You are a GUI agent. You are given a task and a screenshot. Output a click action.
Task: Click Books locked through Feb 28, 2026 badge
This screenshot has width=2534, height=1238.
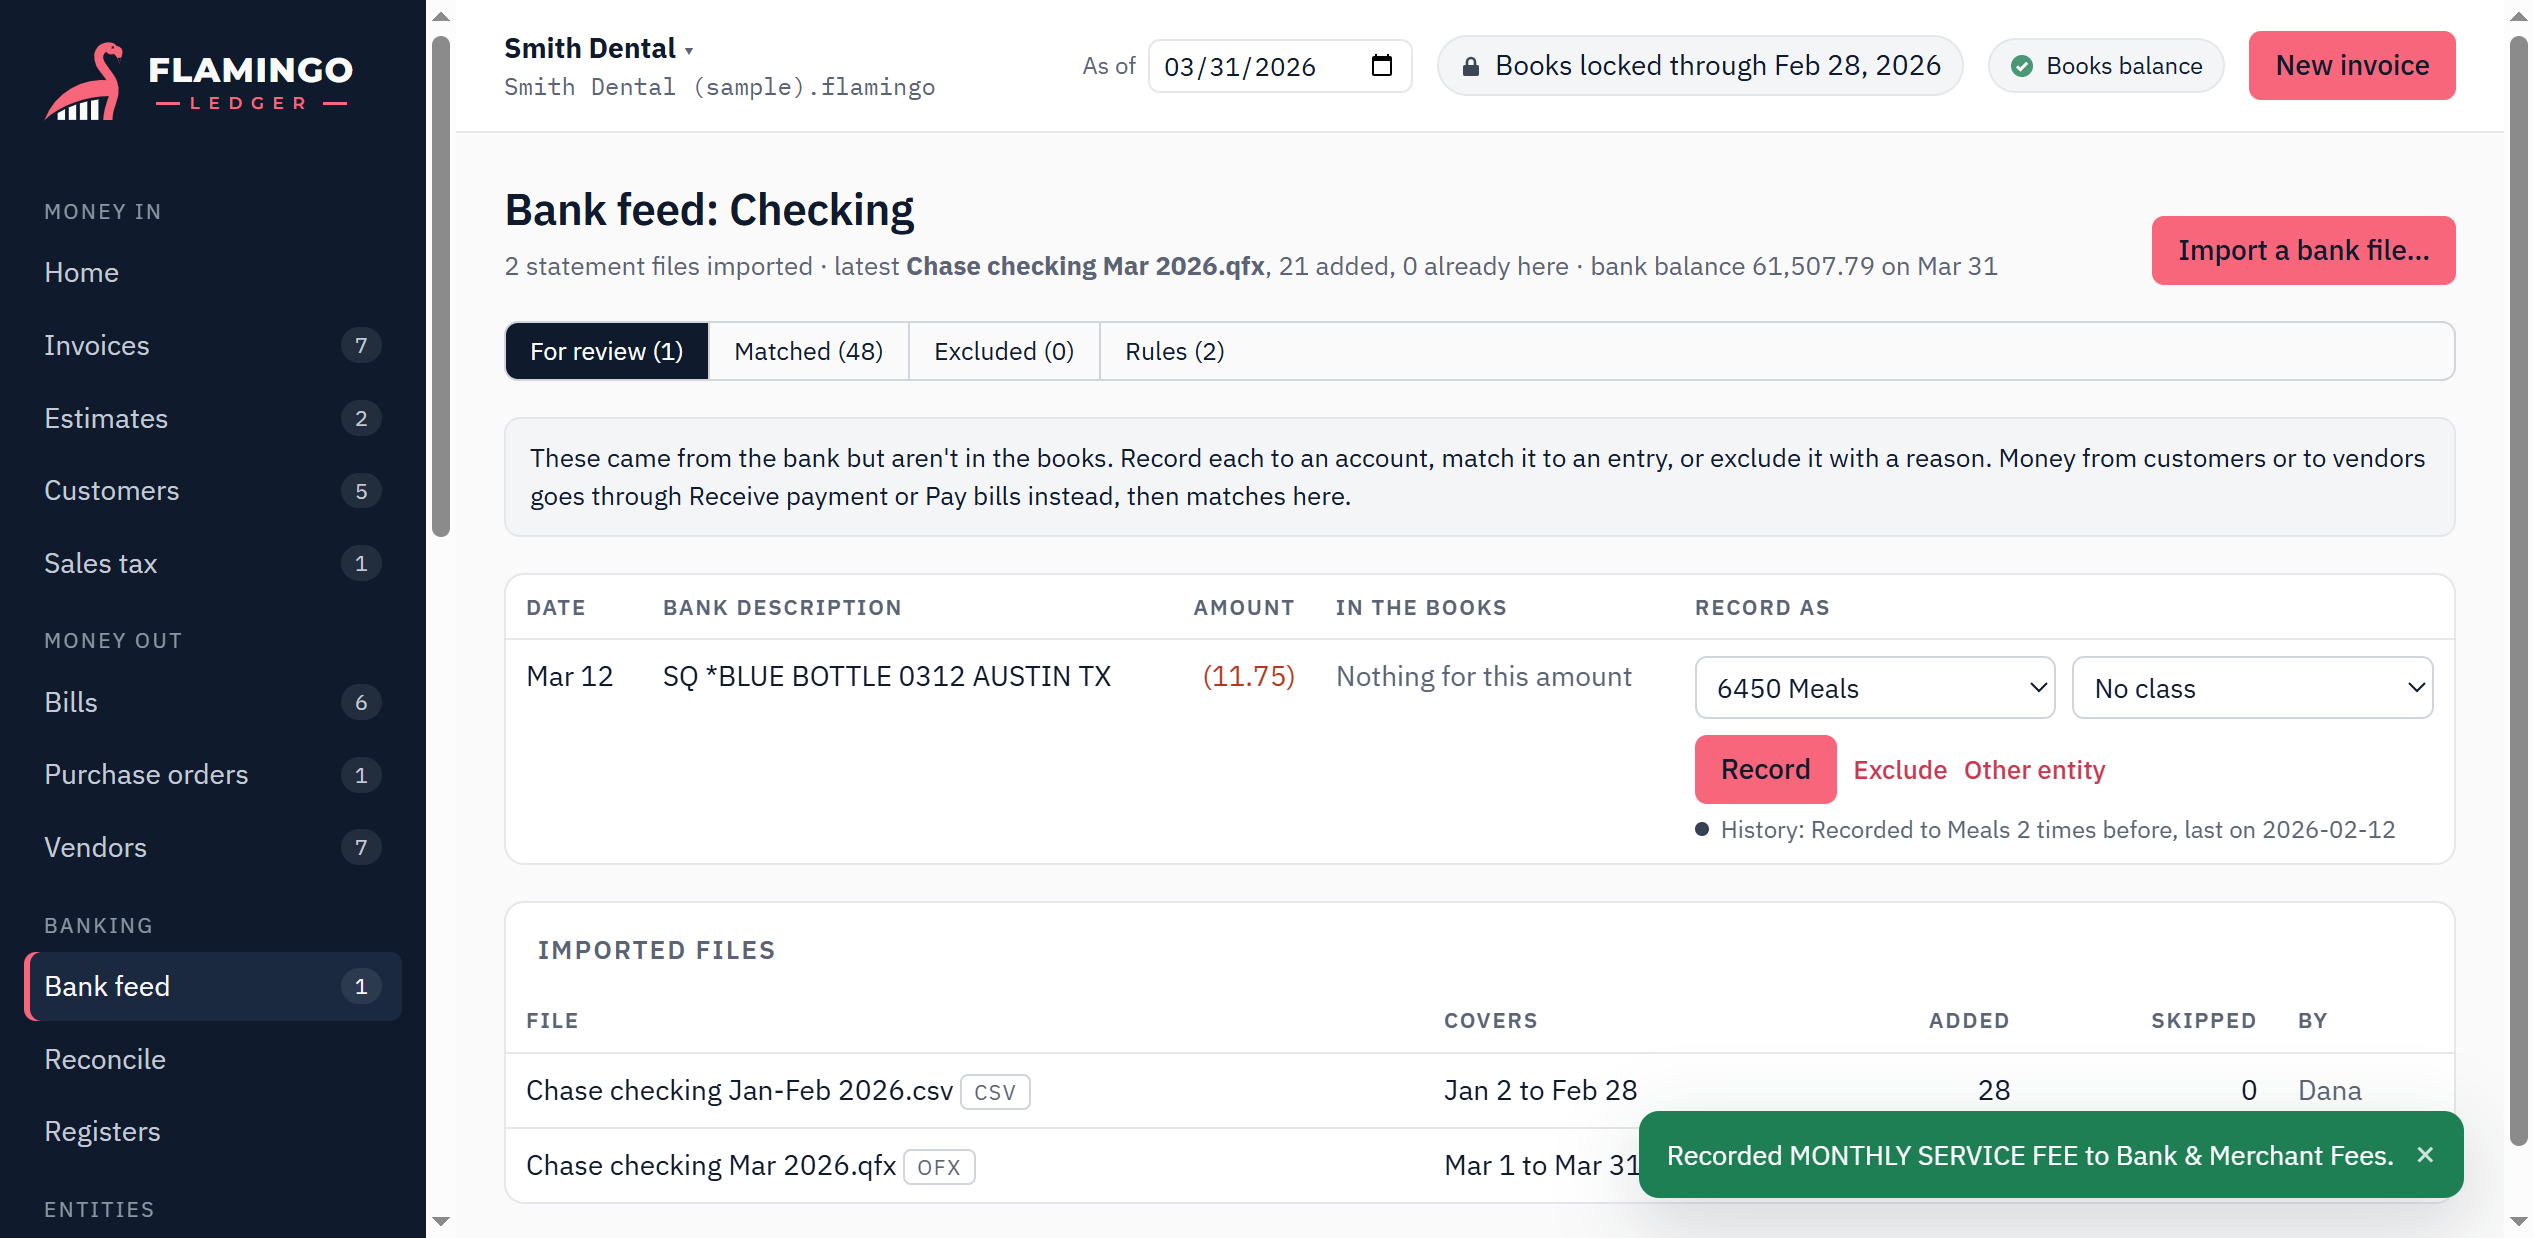pyautogui.click(x=1700, y=66)
